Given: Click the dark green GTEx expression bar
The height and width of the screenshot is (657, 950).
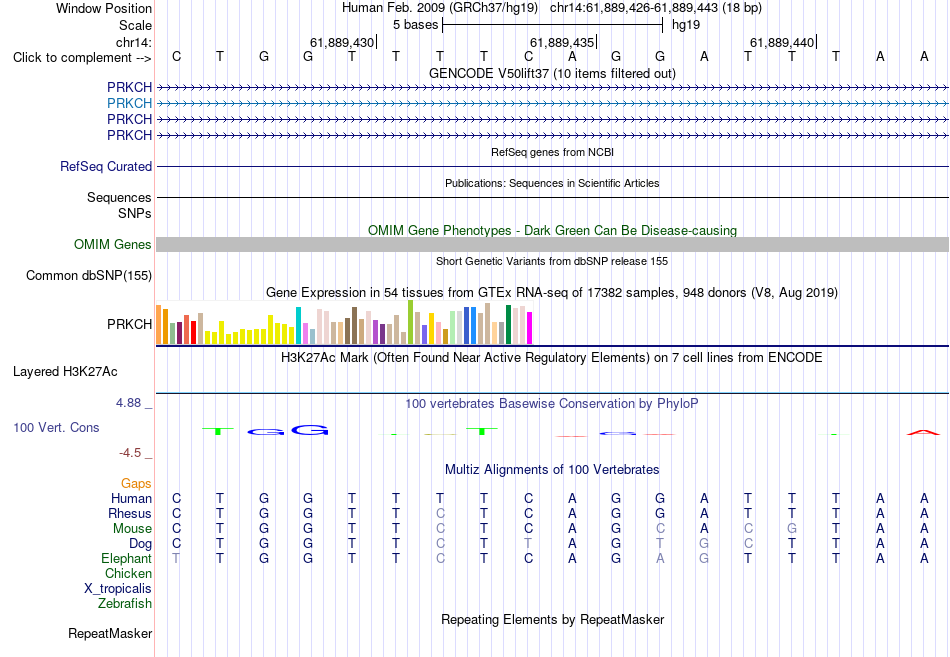Looking at the screenshot, I should (x=508, y=325).
